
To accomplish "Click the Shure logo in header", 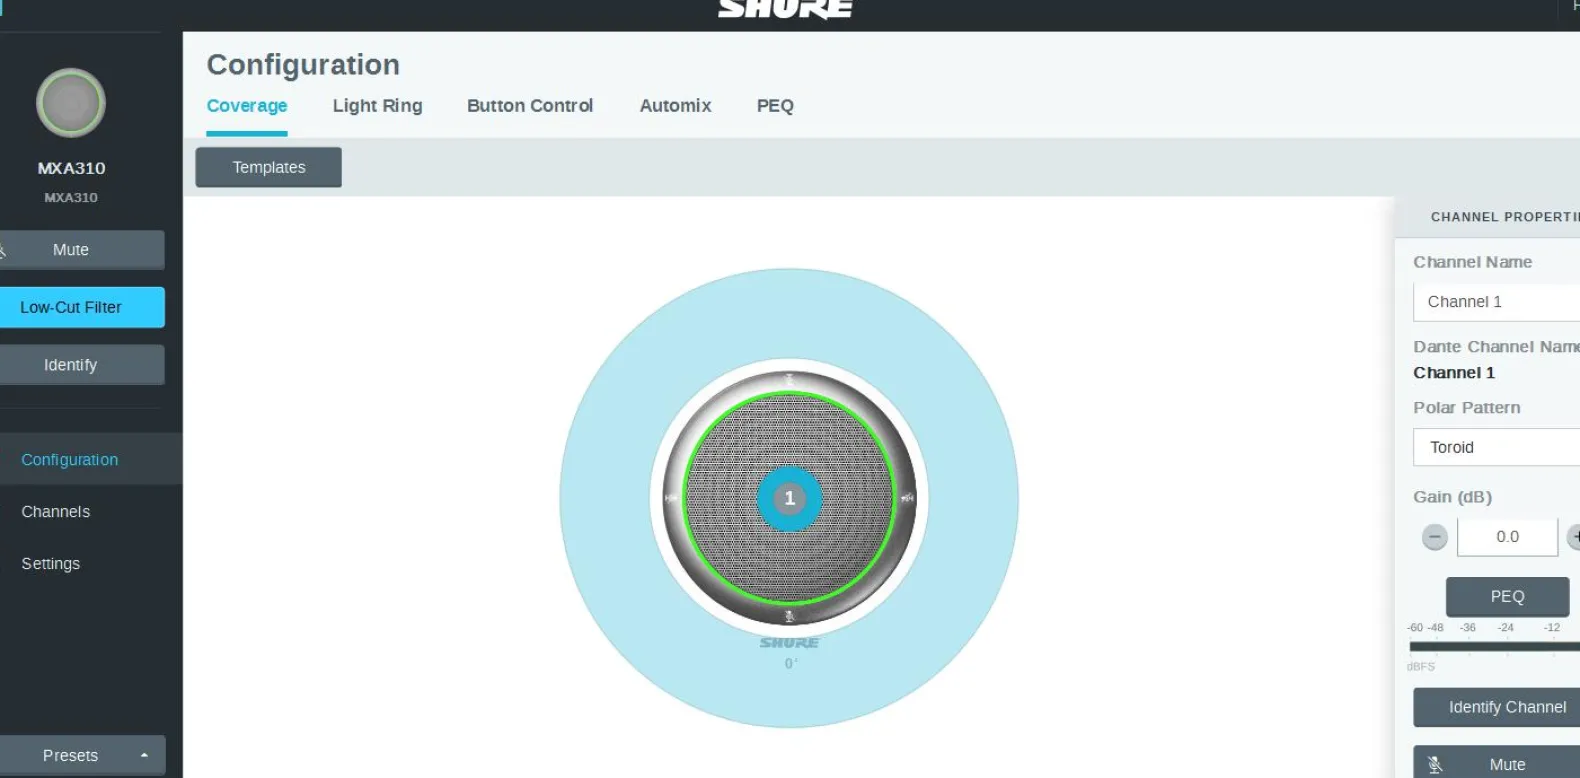I will (785, 10).
